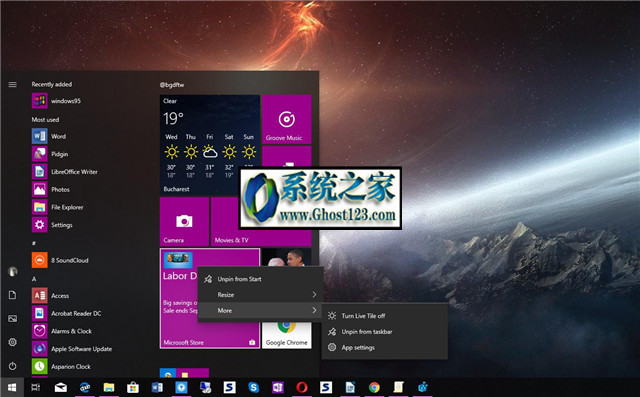Launch Word from the Most used list
The height and width of the screenshot is (397, 640).
click(x=49, y=136)
